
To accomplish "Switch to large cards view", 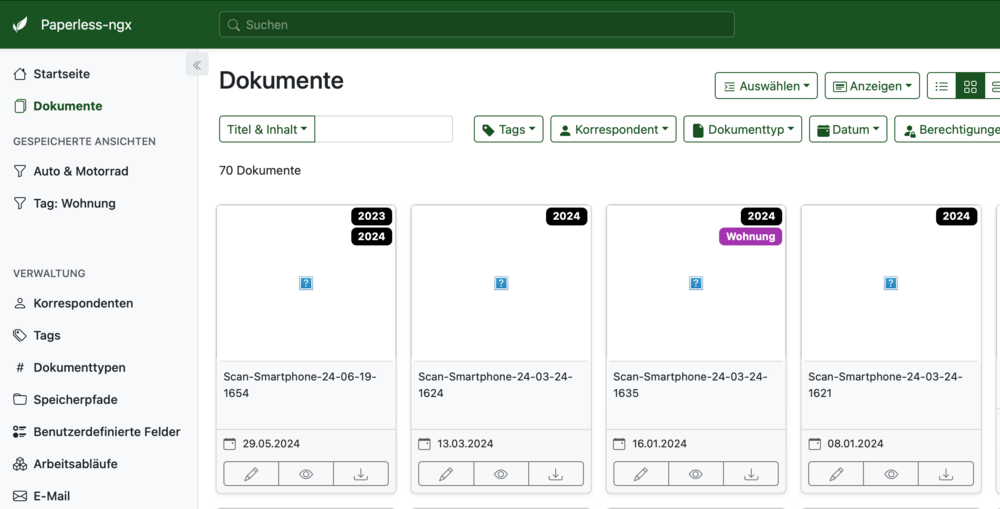I will [x=993, y=86].
